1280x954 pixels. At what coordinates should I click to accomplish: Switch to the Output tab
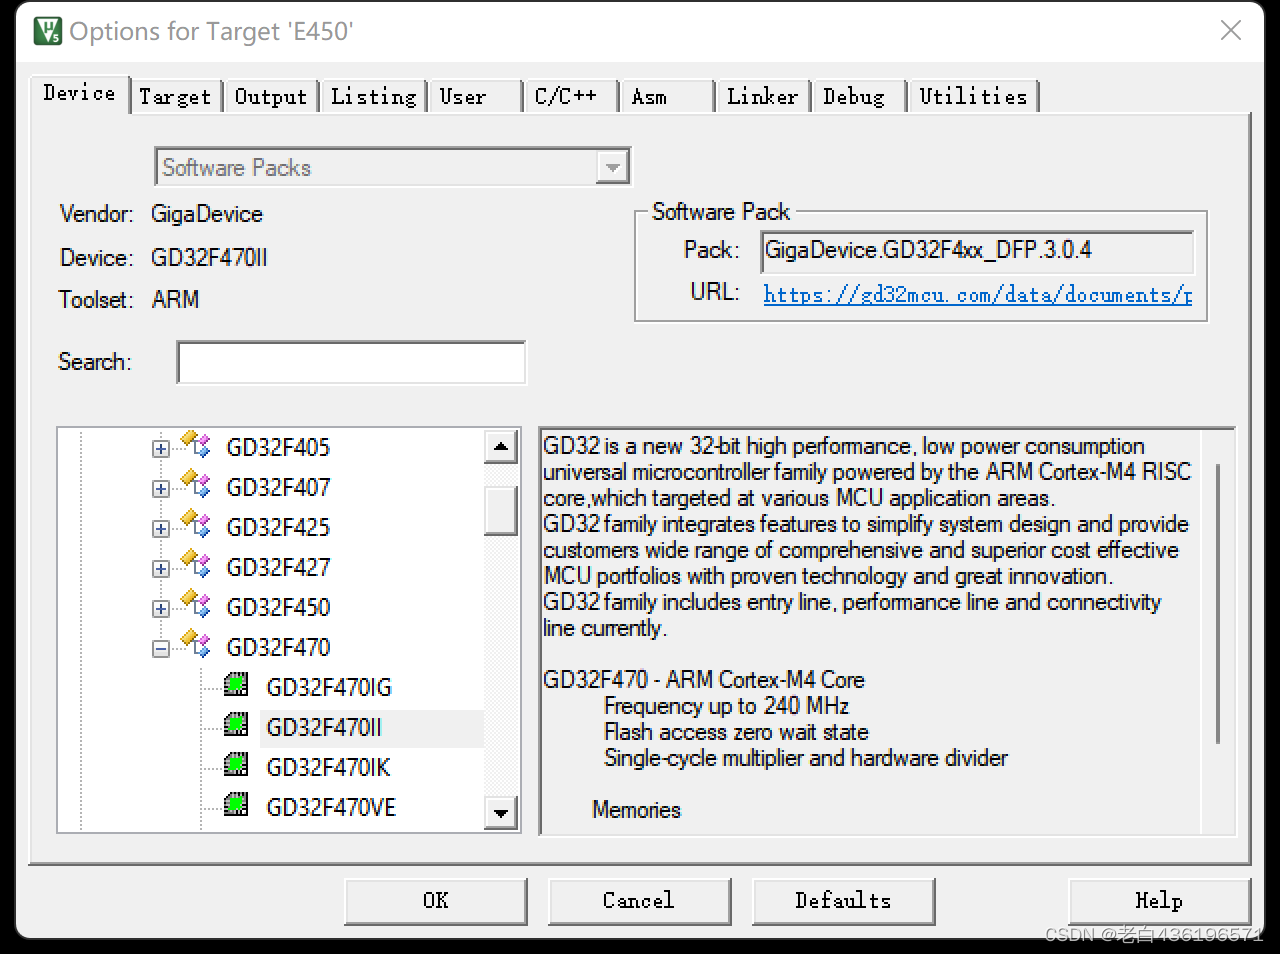[x=271, y=97]
